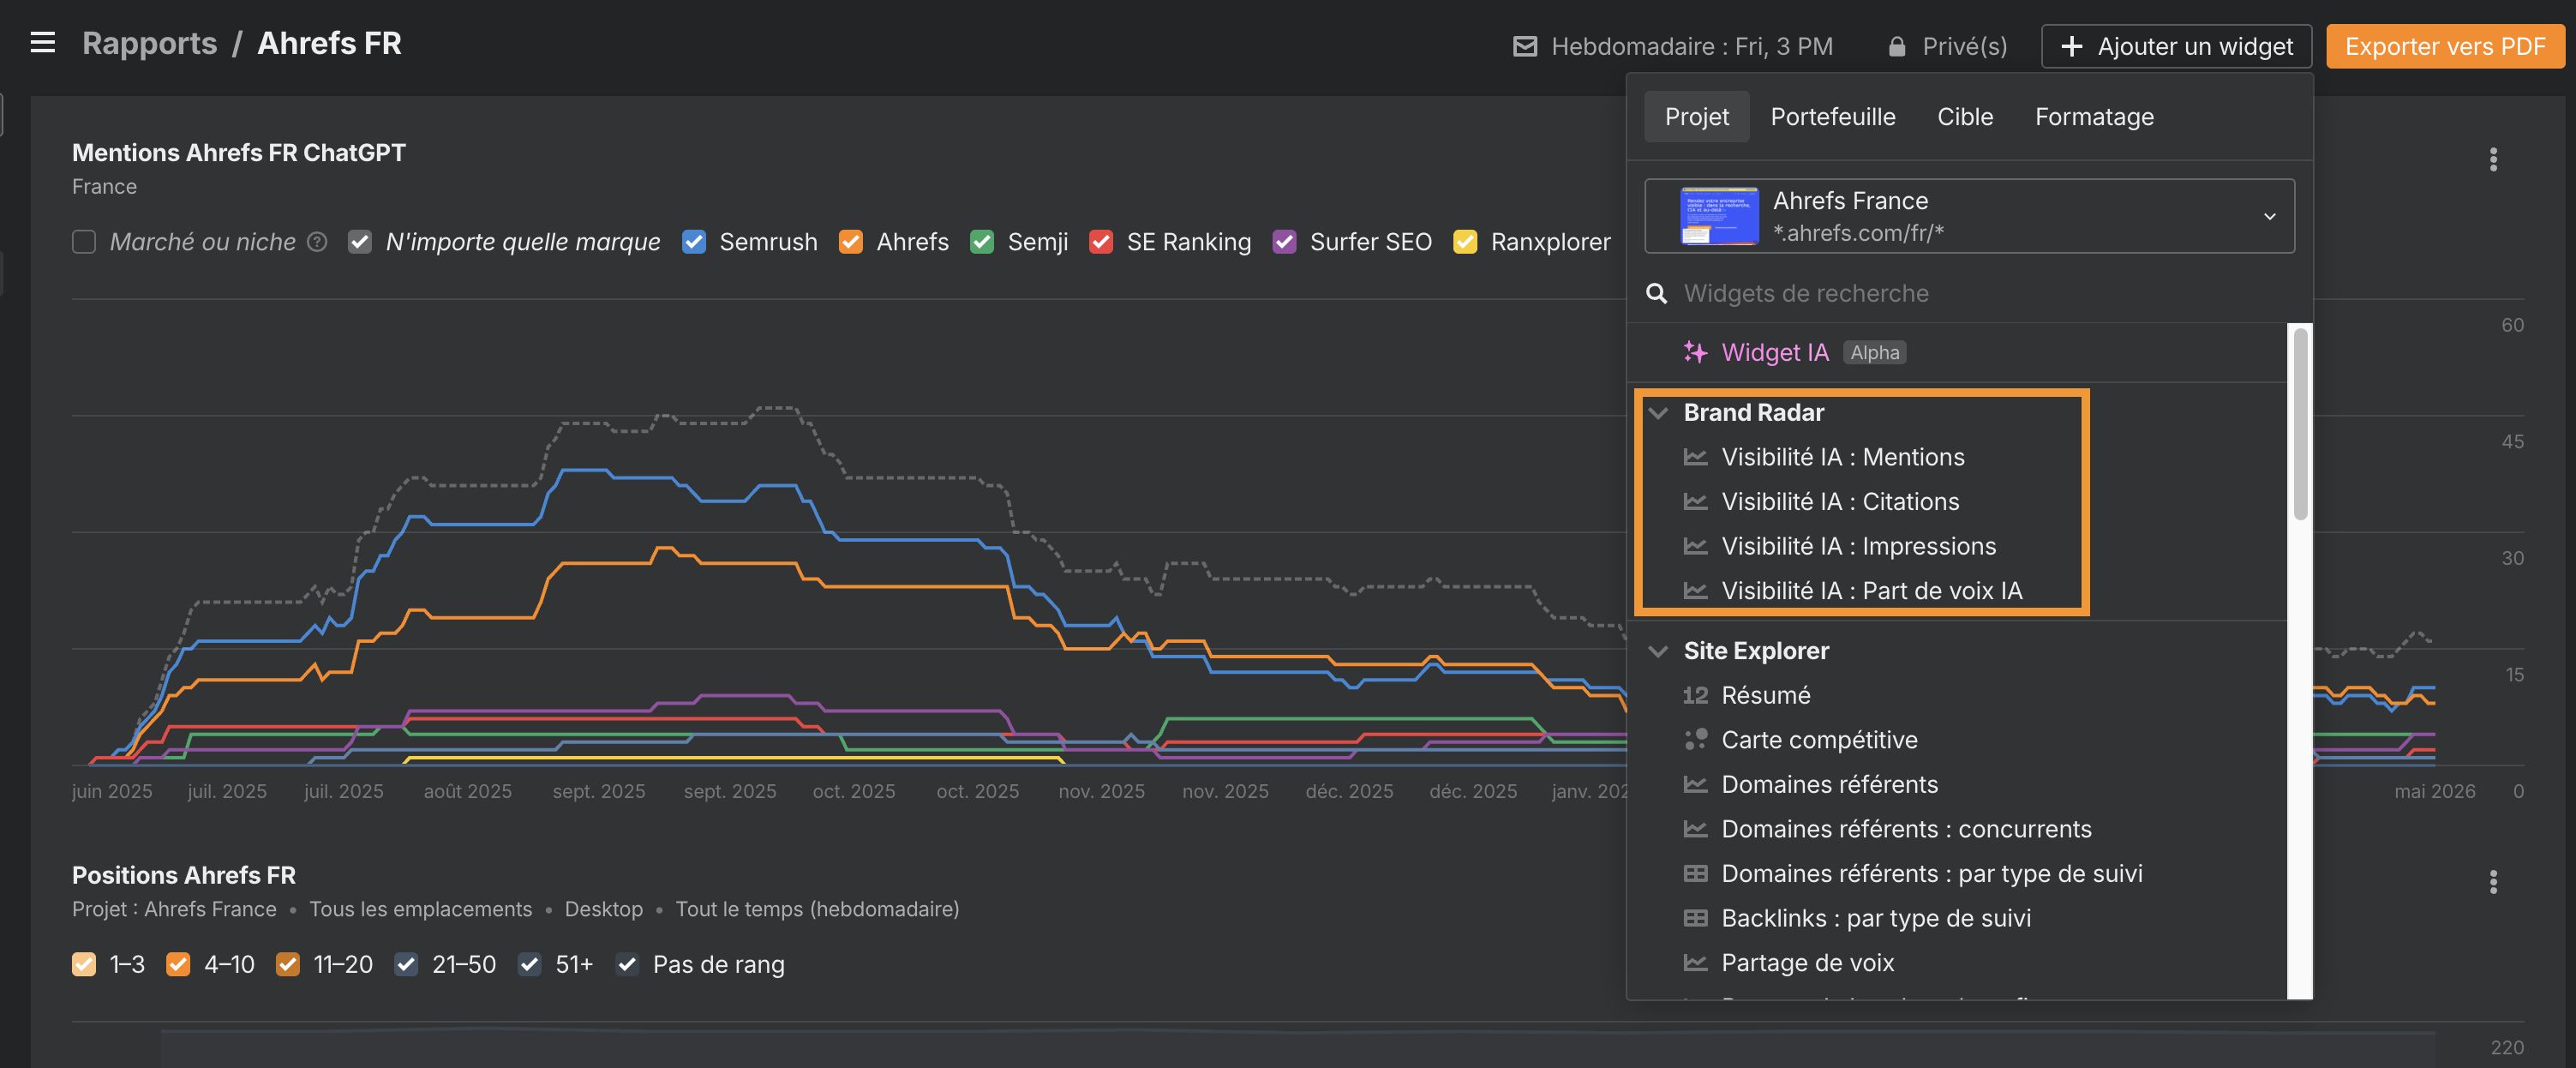Open the hamburger navigation menu
This screenshot has height=1068, width=2576.
click(42, 43)
